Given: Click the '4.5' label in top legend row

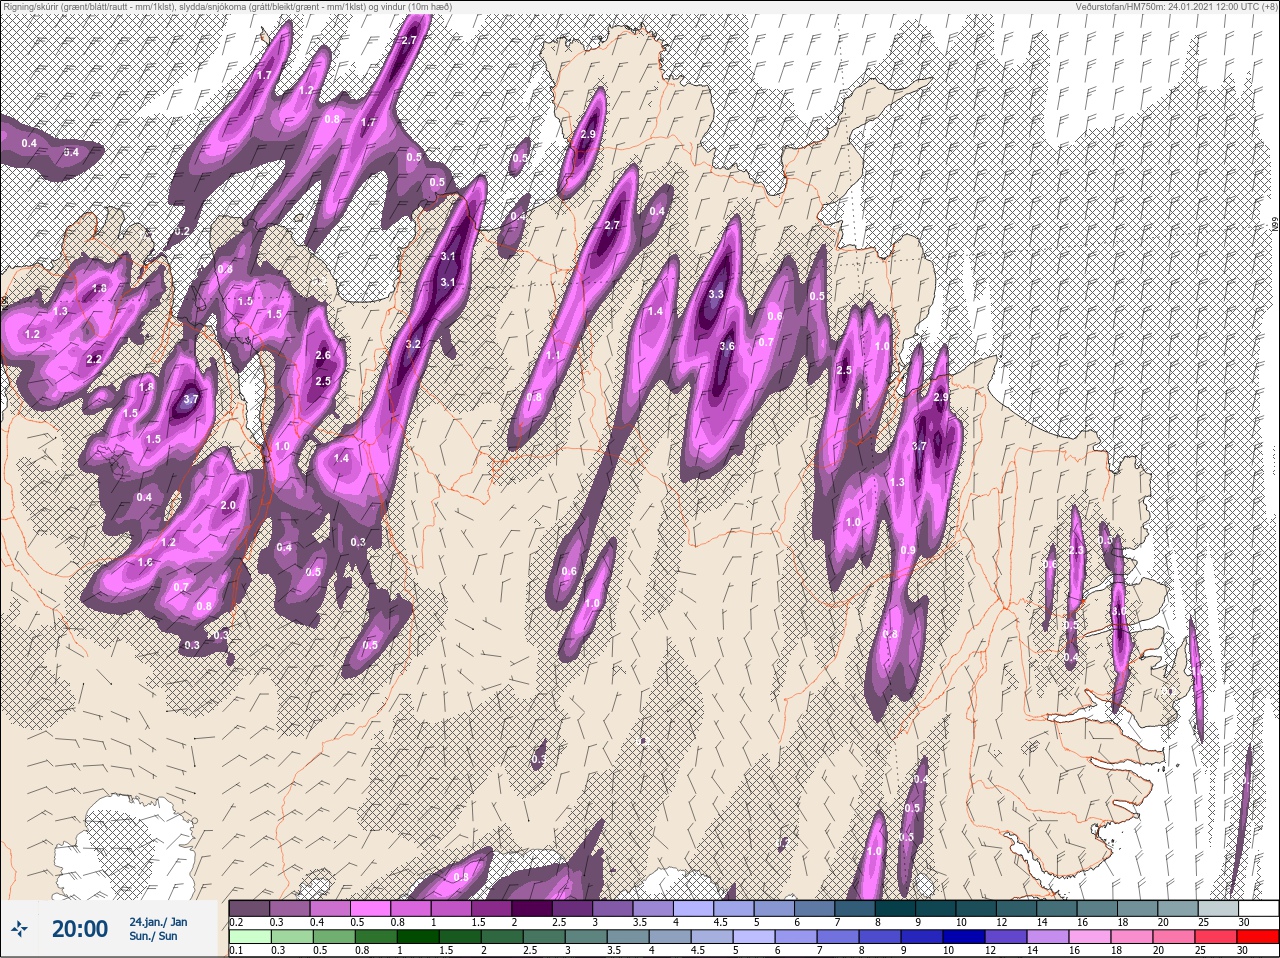Looking at the screenshot, I should (x=719, y=922).
